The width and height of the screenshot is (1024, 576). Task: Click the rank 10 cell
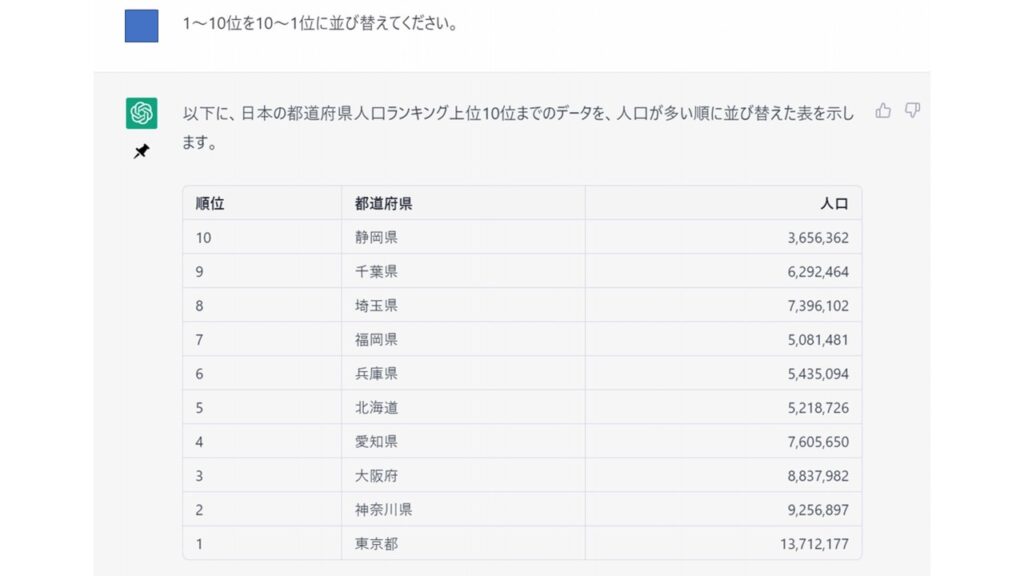[204, 238]
